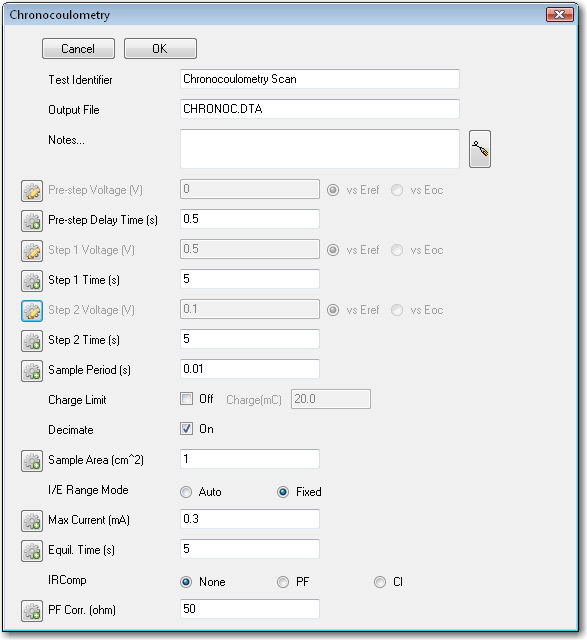Click the highlighted gear icon beside Step 2 Voltage
Image resolution: width=587 pixels, height=640 pixels.
point(32,311)
